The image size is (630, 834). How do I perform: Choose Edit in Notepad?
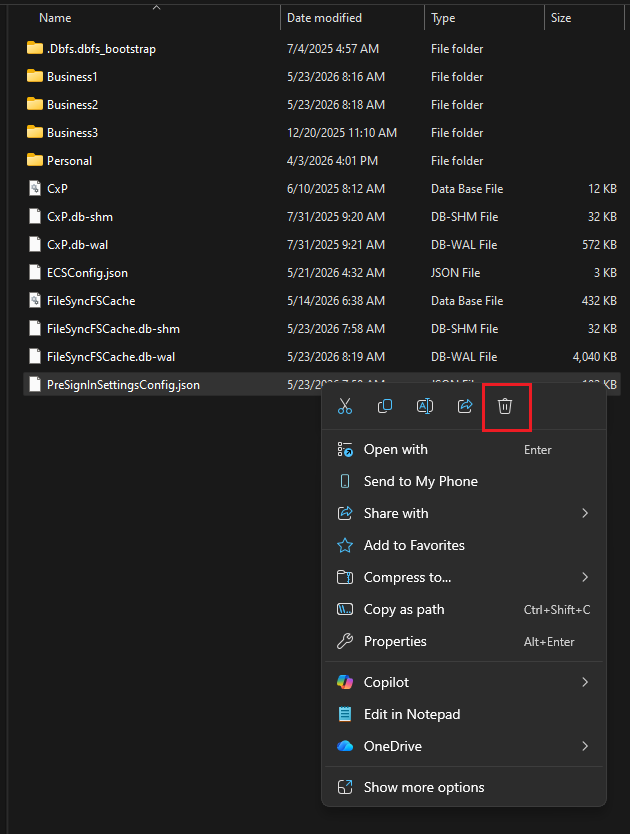(x=463, y=714)
